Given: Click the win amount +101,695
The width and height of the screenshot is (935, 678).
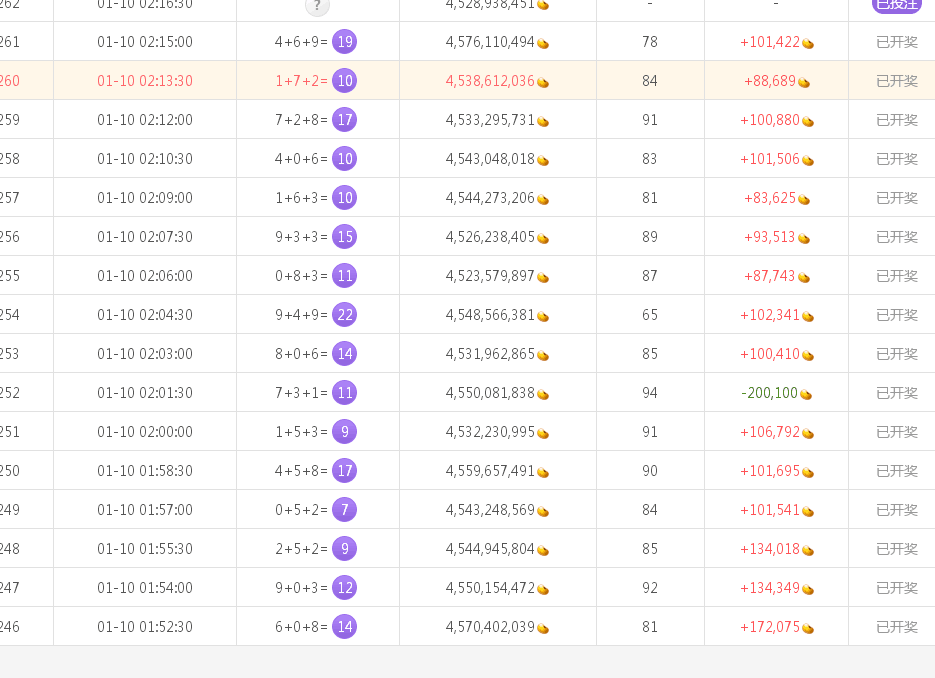Looking at the screenshot, I should point(770,470).
